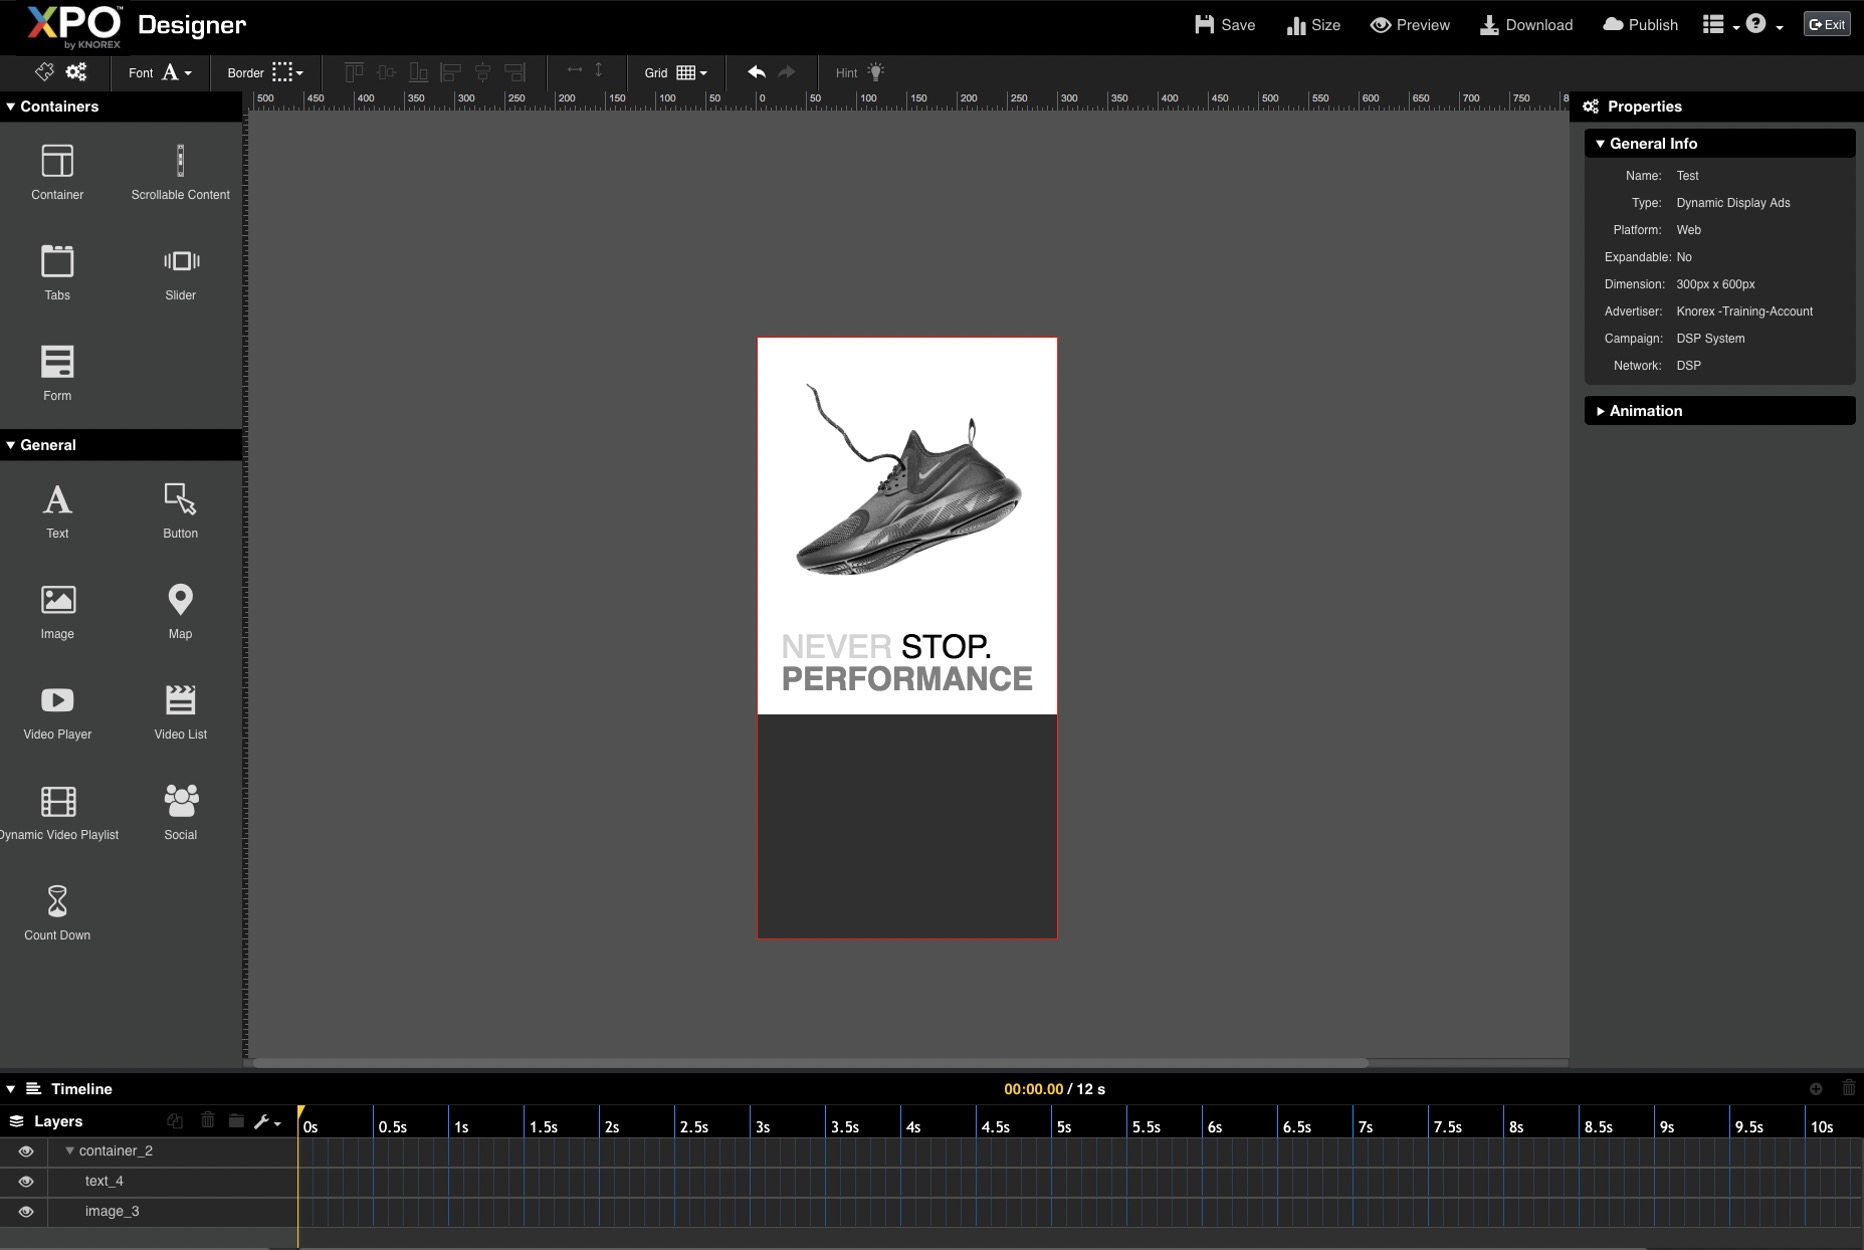Click the Save button
The width and height of the screenshot is (1864, 1250).
(1224, 25)
